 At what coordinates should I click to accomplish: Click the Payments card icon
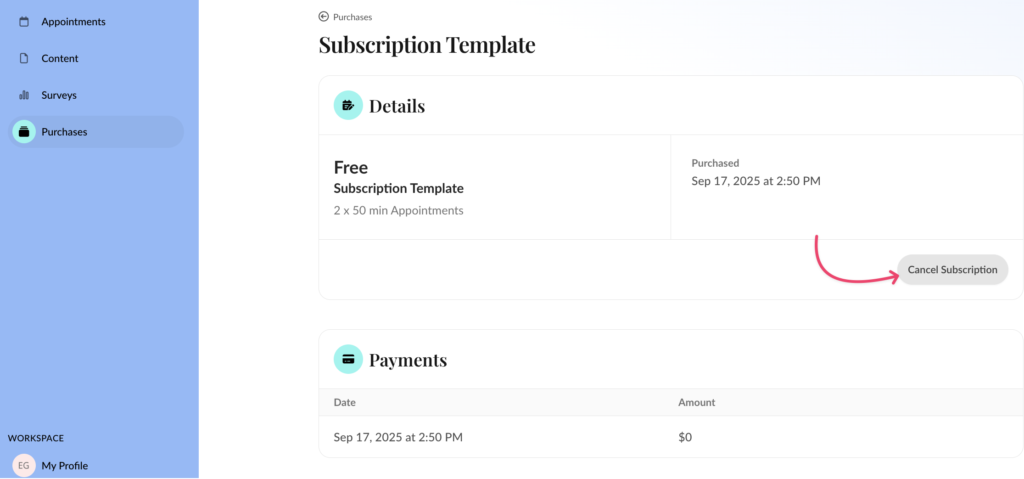tap(348, 359)
